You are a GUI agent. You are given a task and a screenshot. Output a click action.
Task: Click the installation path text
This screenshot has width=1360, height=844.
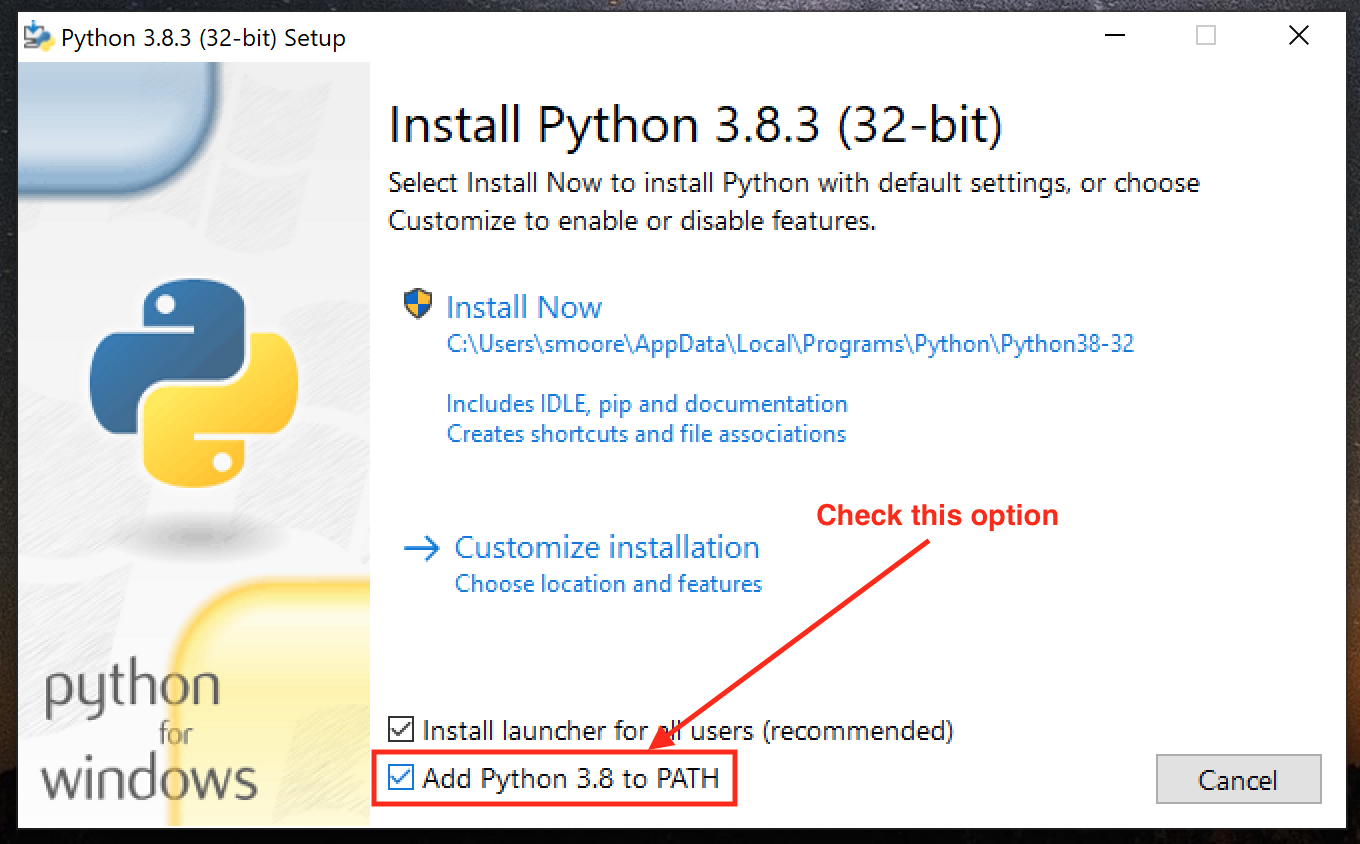click(790, 343)
